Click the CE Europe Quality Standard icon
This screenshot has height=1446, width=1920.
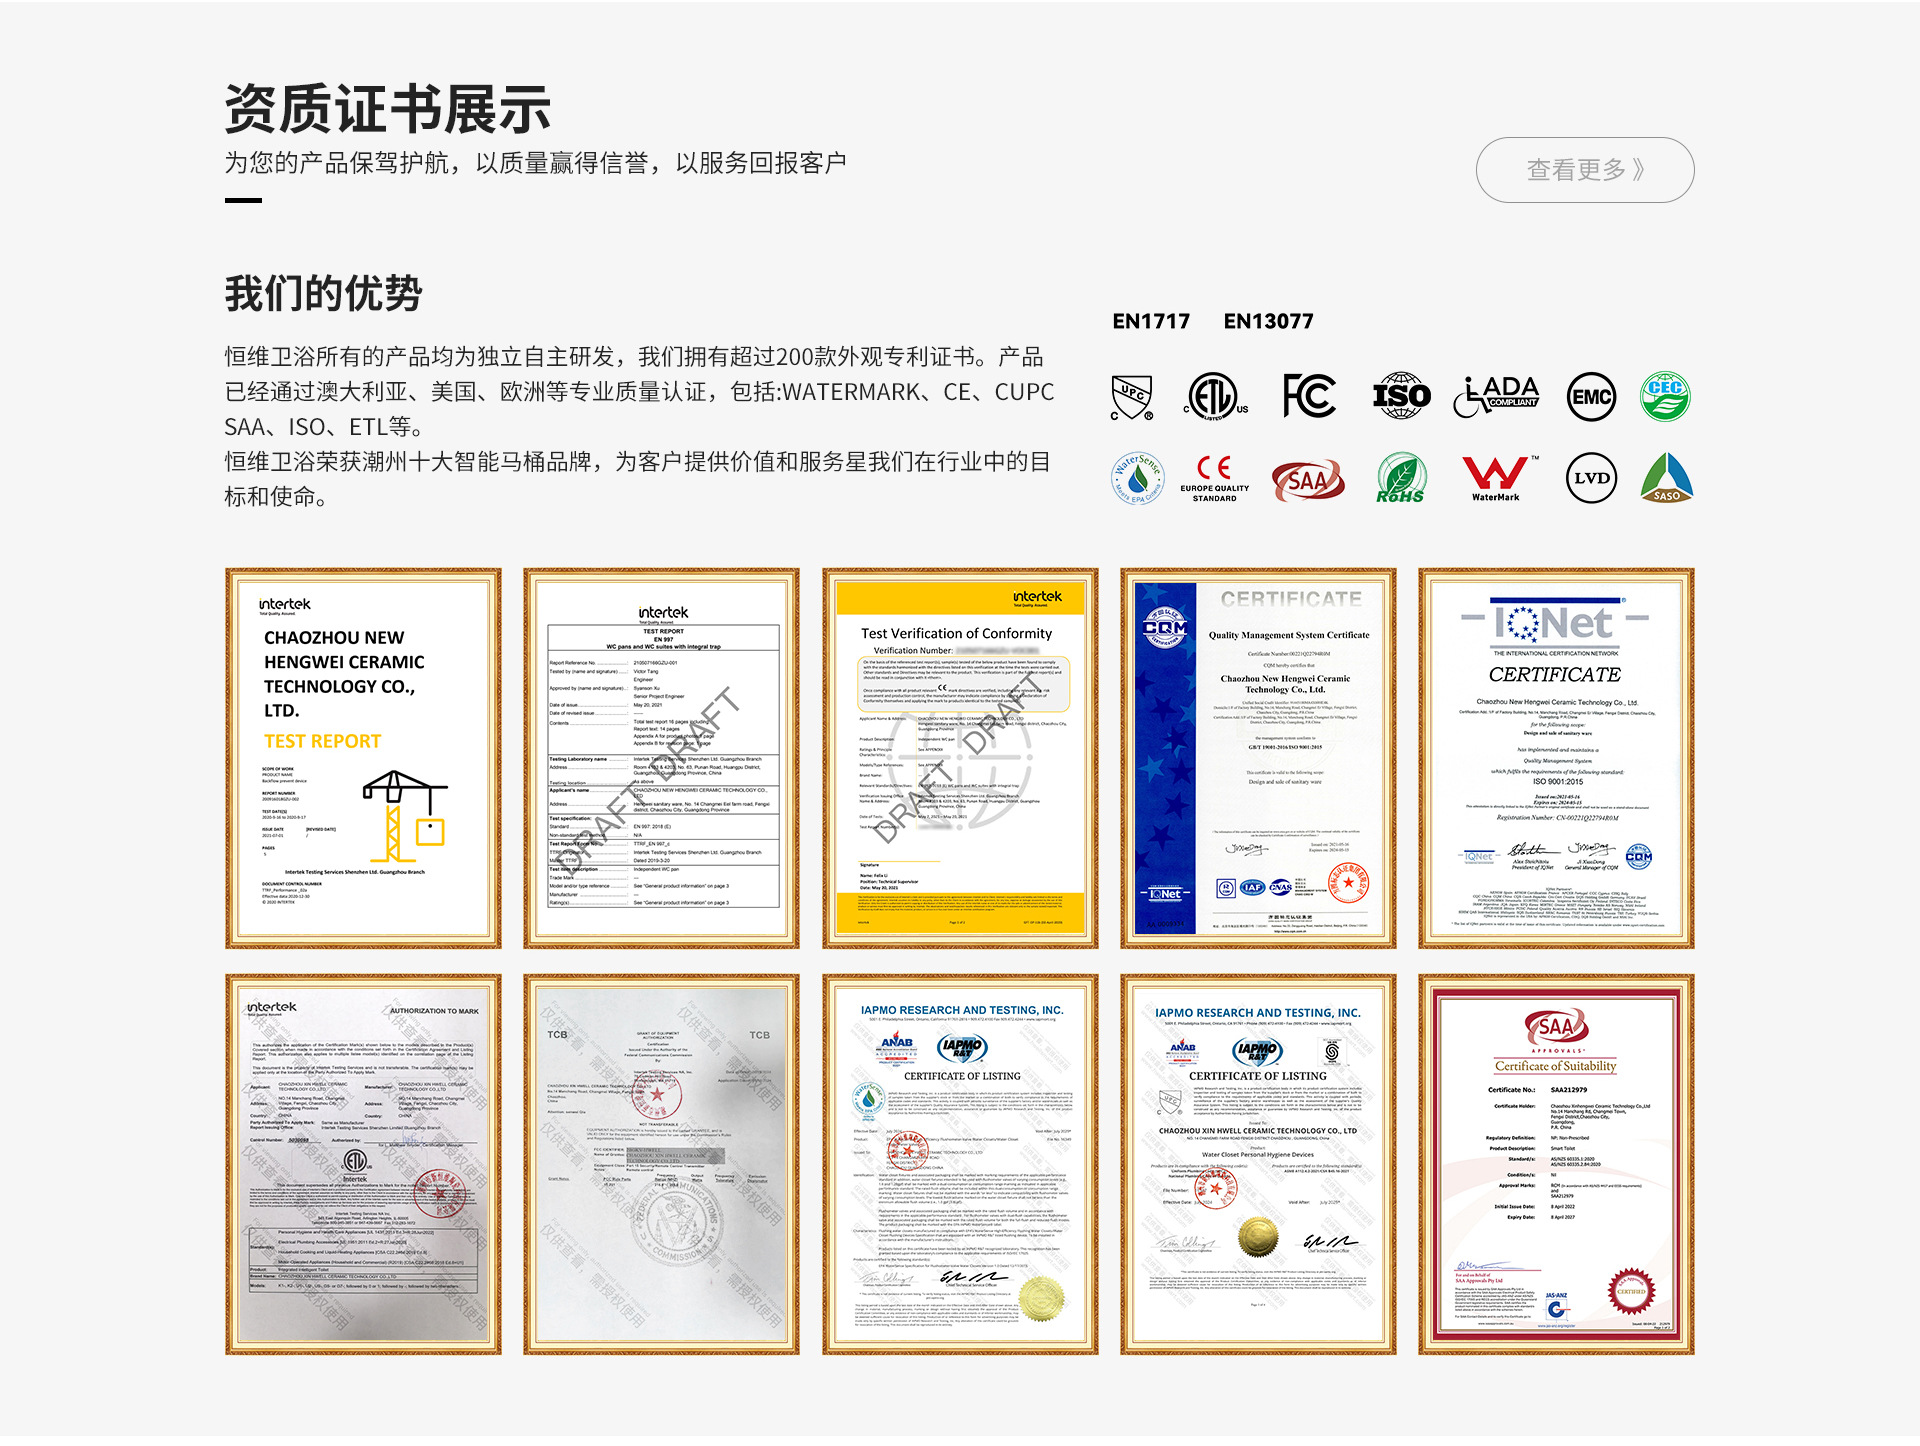(1214, 478)
